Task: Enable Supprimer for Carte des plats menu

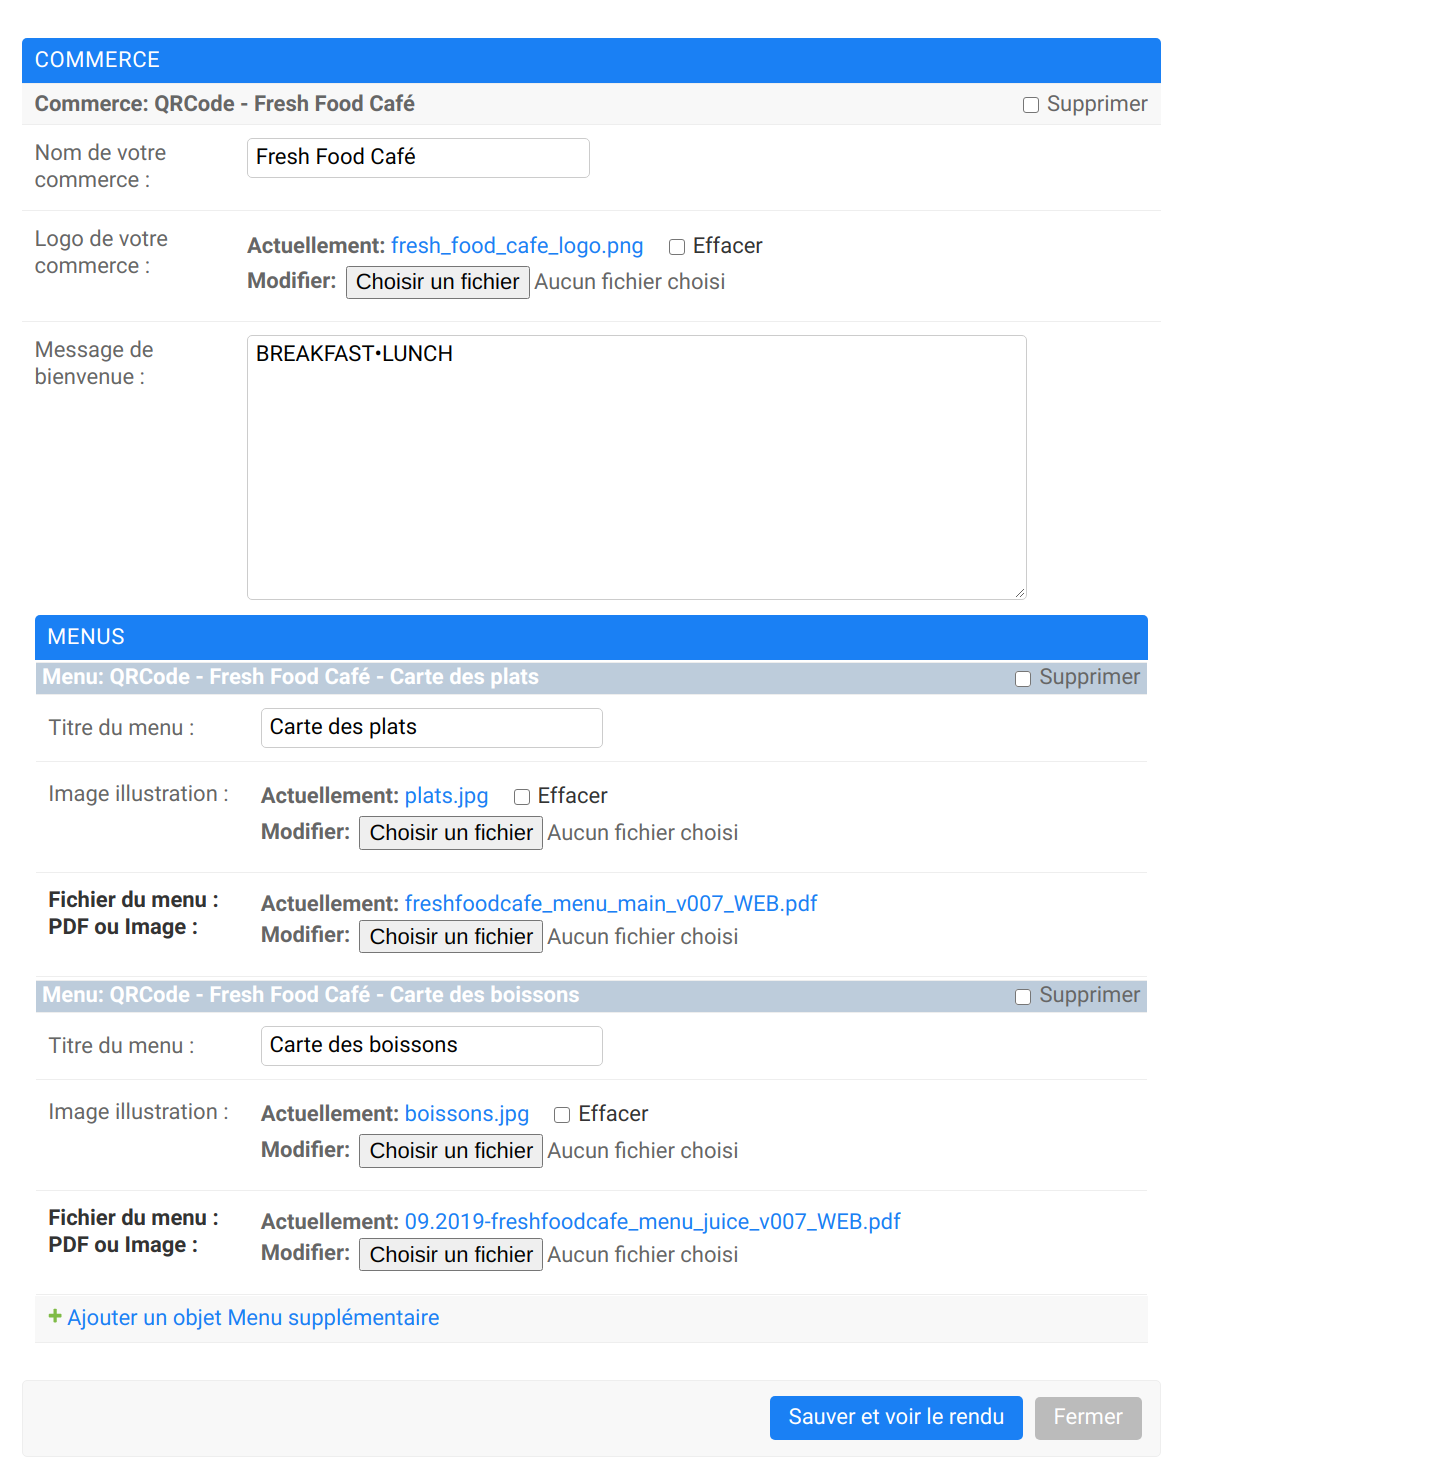Action: (1023, 679)
